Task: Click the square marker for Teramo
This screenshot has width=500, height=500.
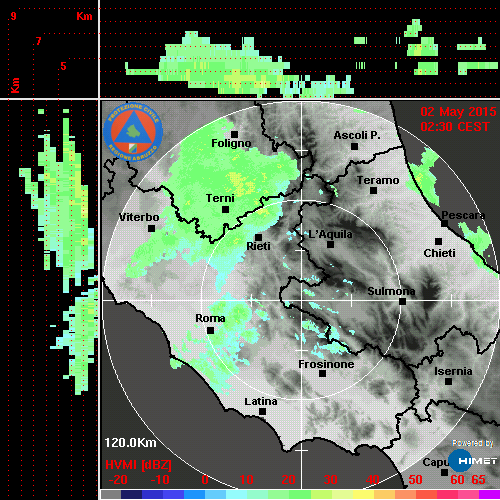Action: tap(374, 191)
